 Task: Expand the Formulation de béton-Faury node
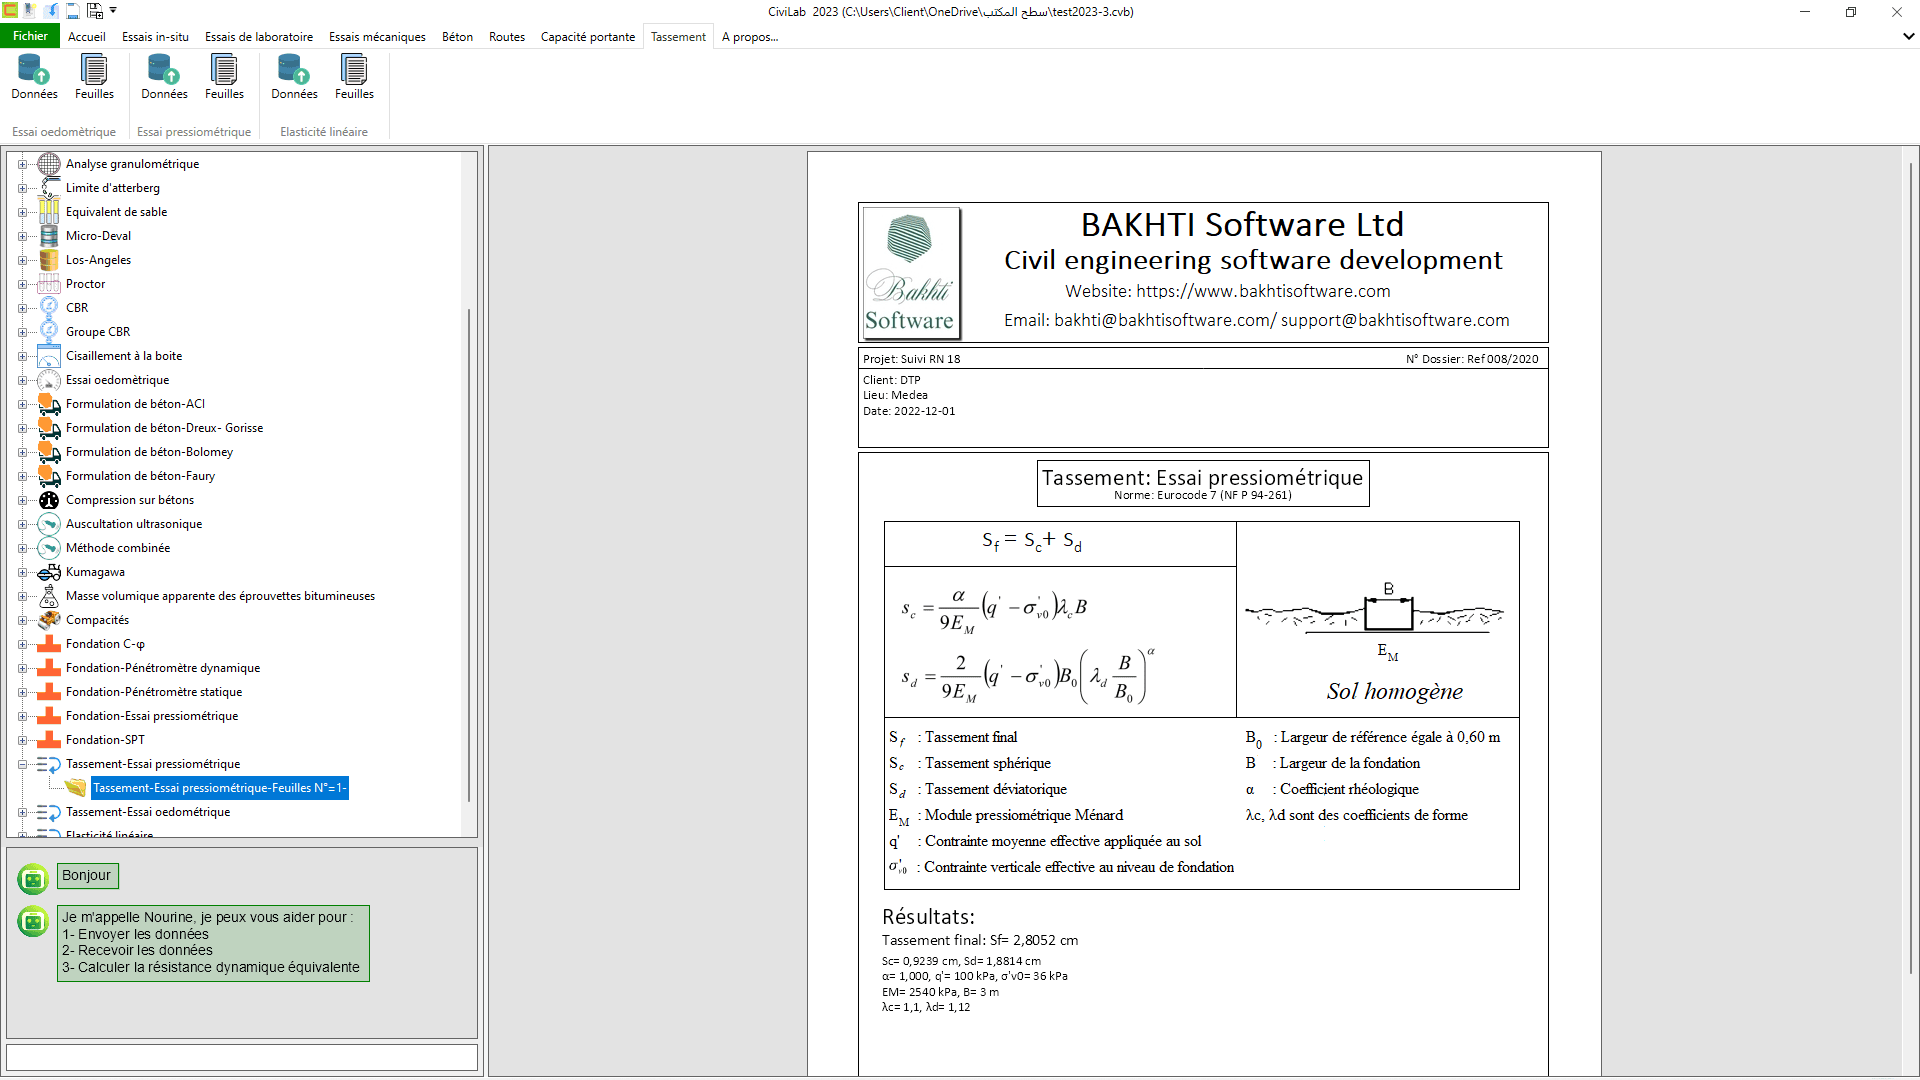[22, 476]
